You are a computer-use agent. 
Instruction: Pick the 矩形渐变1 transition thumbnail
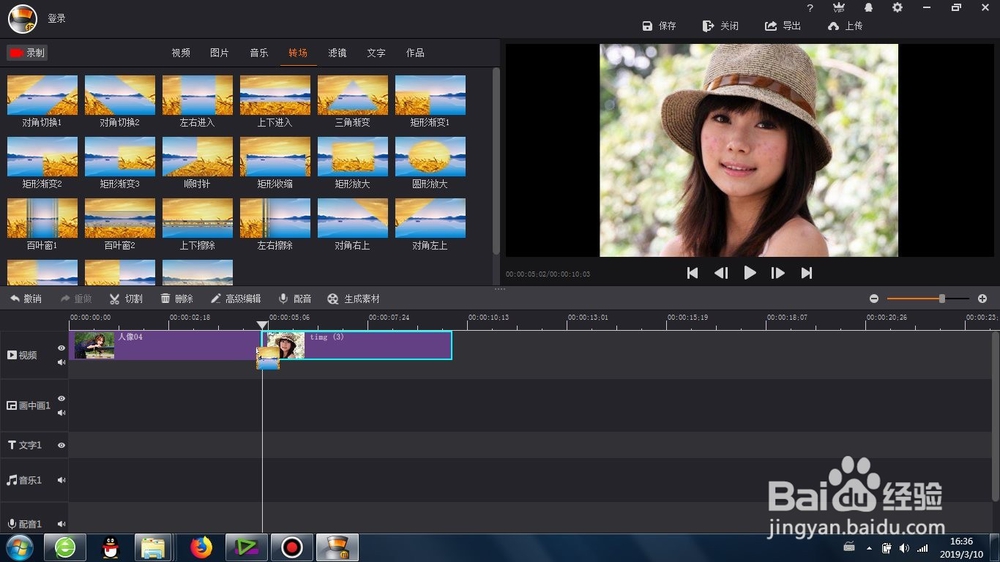430,95
